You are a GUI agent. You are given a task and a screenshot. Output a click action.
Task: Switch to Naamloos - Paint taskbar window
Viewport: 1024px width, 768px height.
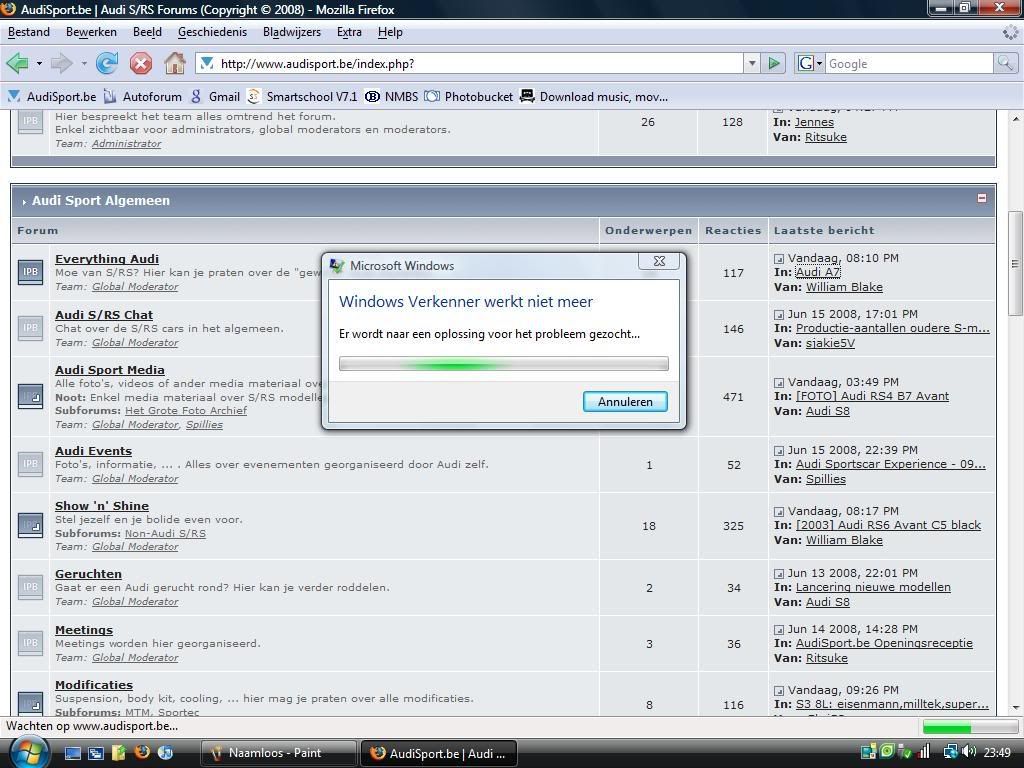tap(279, 753)
